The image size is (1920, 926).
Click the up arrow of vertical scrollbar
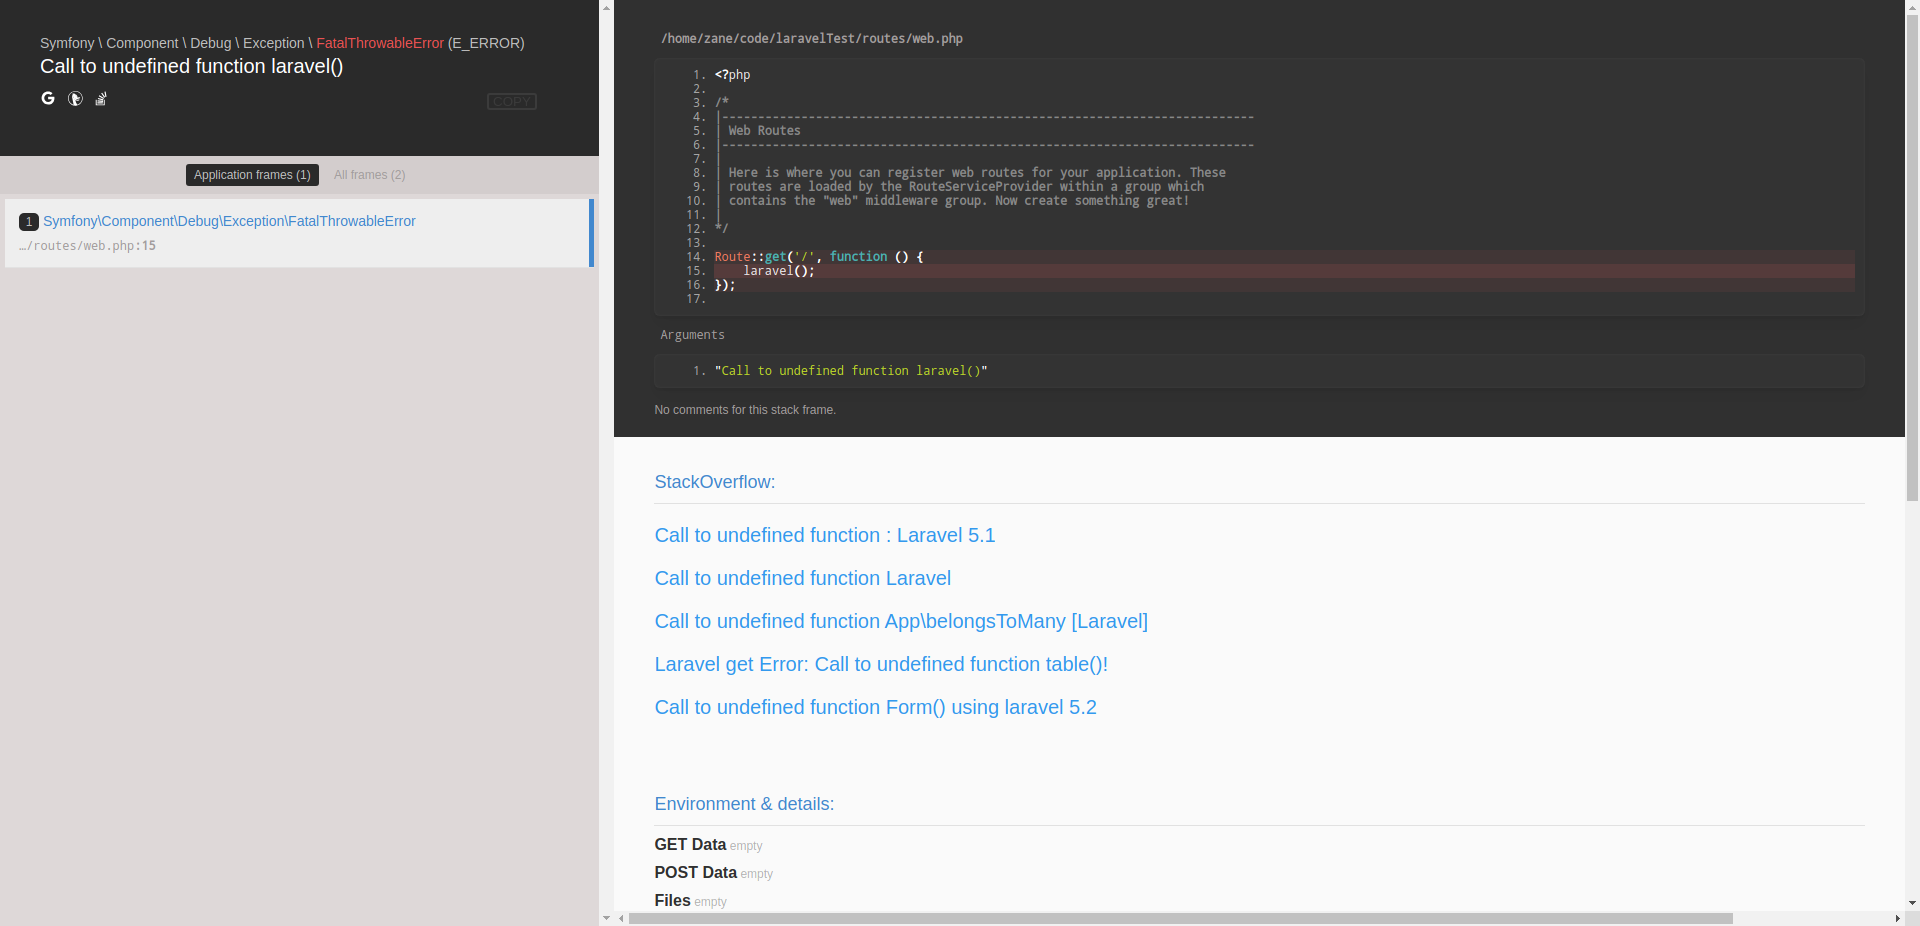tap(1912, 6)
